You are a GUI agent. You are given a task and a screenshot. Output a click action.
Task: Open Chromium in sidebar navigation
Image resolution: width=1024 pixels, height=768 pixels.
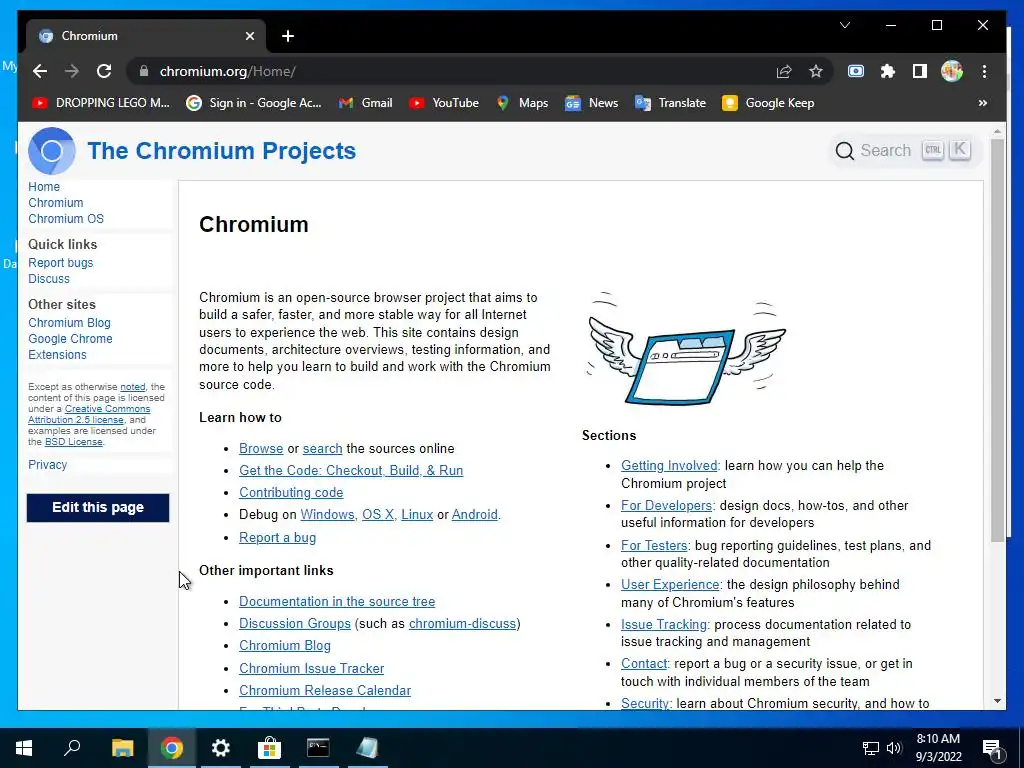point(56,202)
